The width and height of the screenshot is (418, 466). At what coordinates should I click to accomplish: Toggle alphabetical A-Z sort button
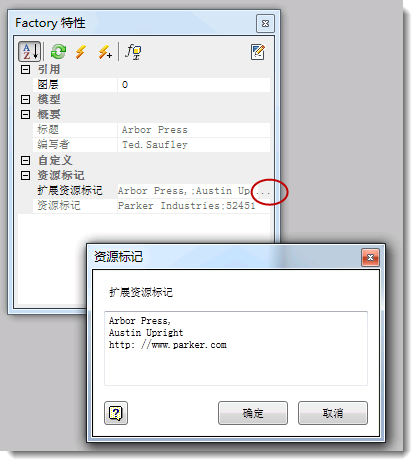30,52
